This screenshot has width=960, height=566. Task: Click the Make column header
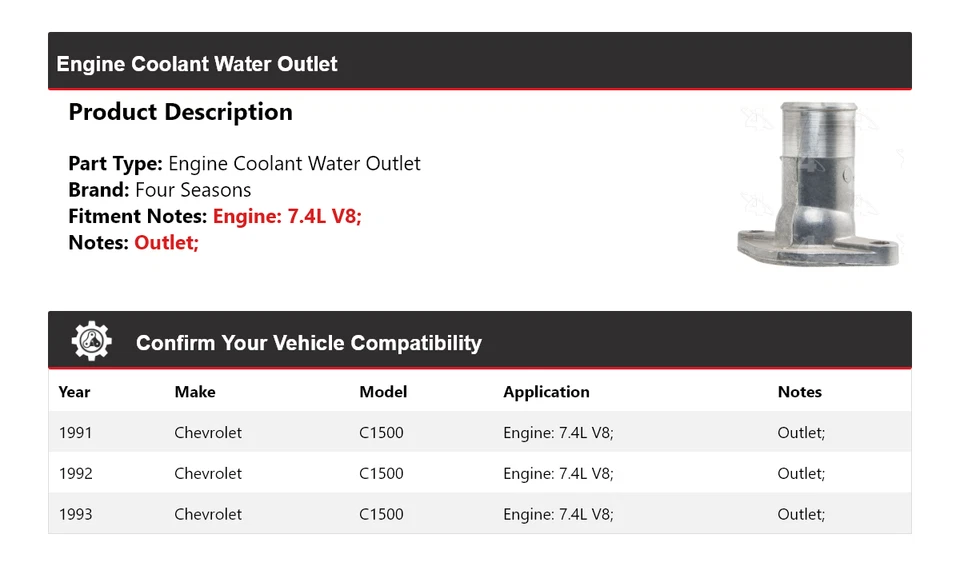pos(195,392)
